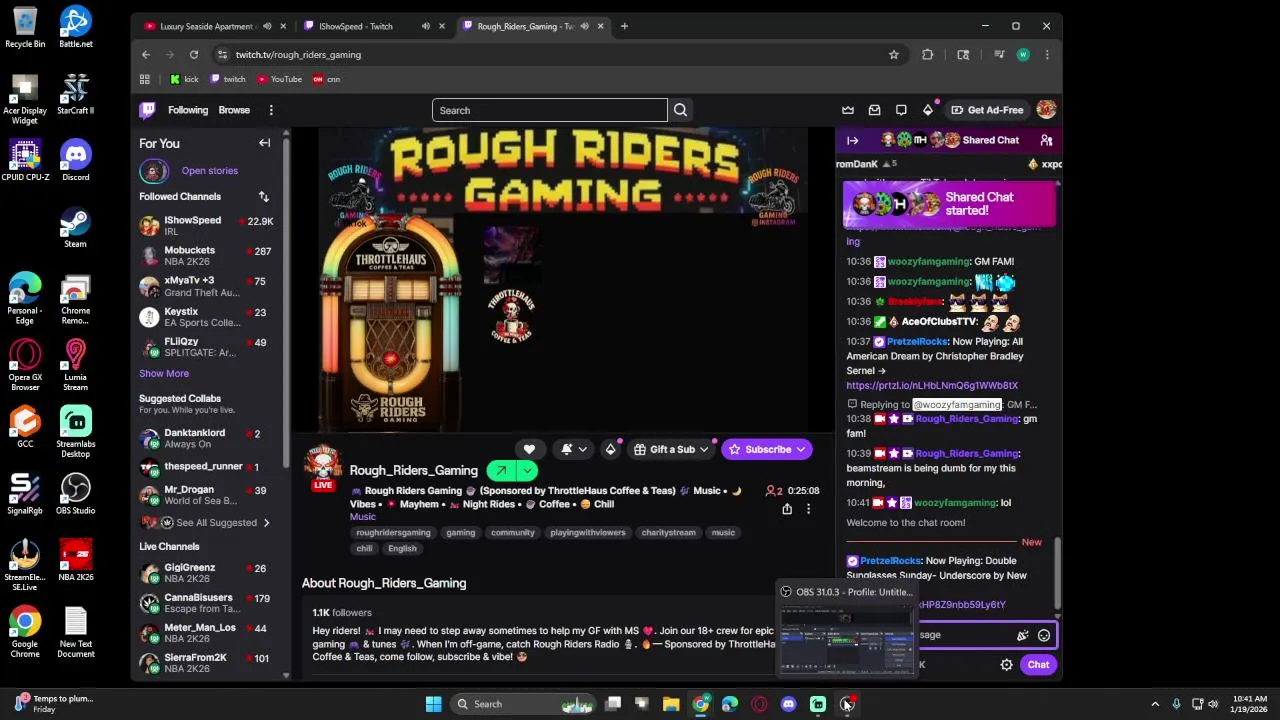Viewport: 1280px width, 720px height.
Task: Mute the IShowSpeed browser tab
Action: [425, 26]
